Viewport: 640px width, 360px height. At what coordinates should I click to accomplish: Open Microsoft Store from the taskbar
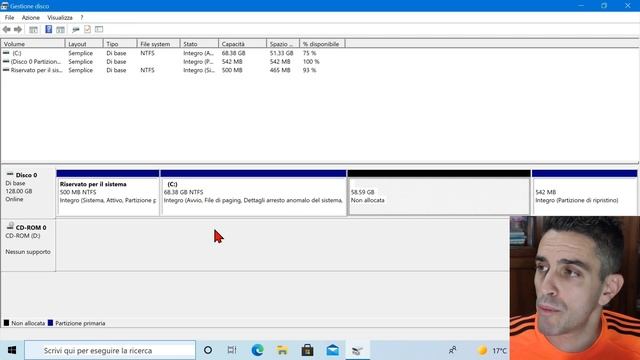pos(307,350)
